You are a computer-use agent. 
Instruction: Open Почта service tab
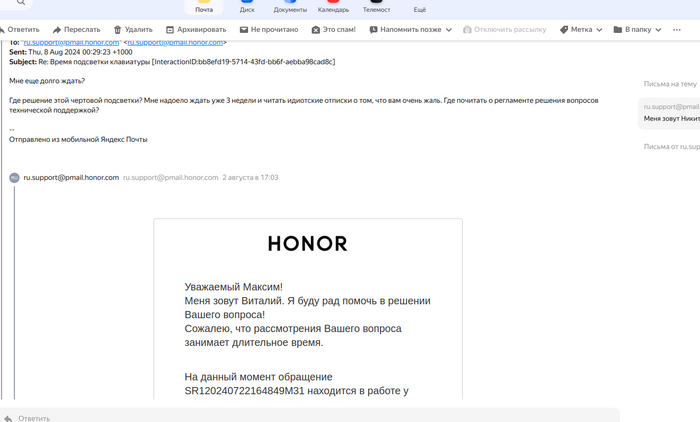(x=204, y=6)
